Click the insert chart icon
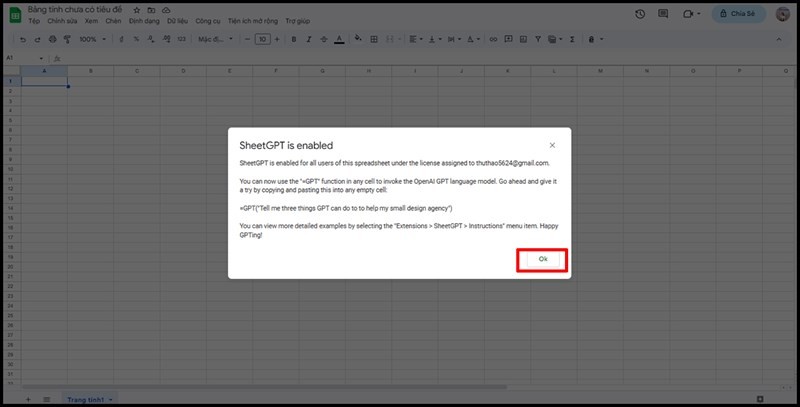 [x=523, y=39]
